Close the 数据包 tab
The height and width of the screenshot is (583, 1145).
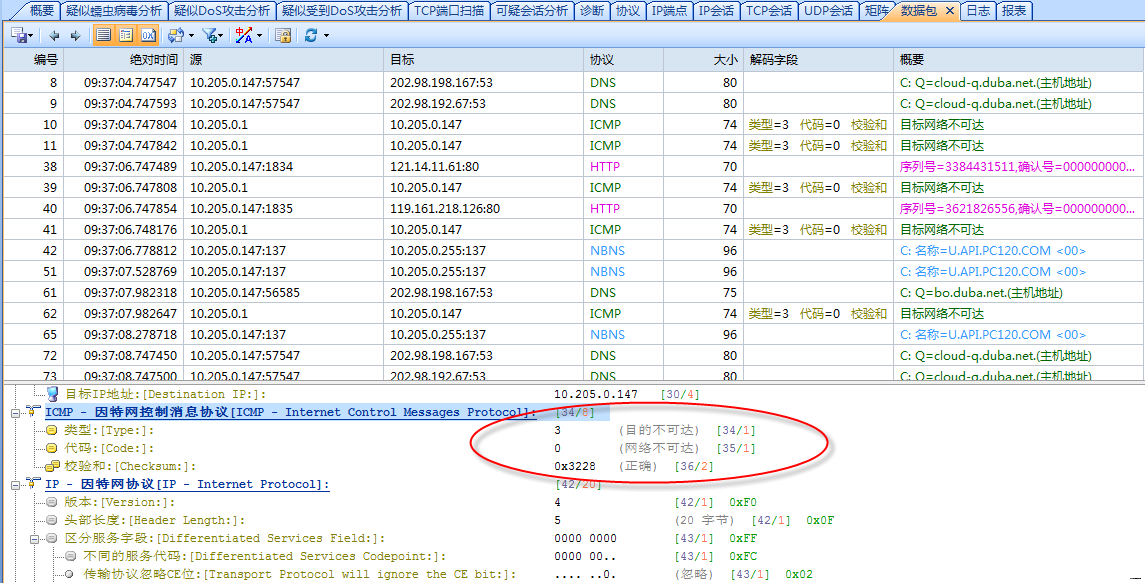pos(950,11)
